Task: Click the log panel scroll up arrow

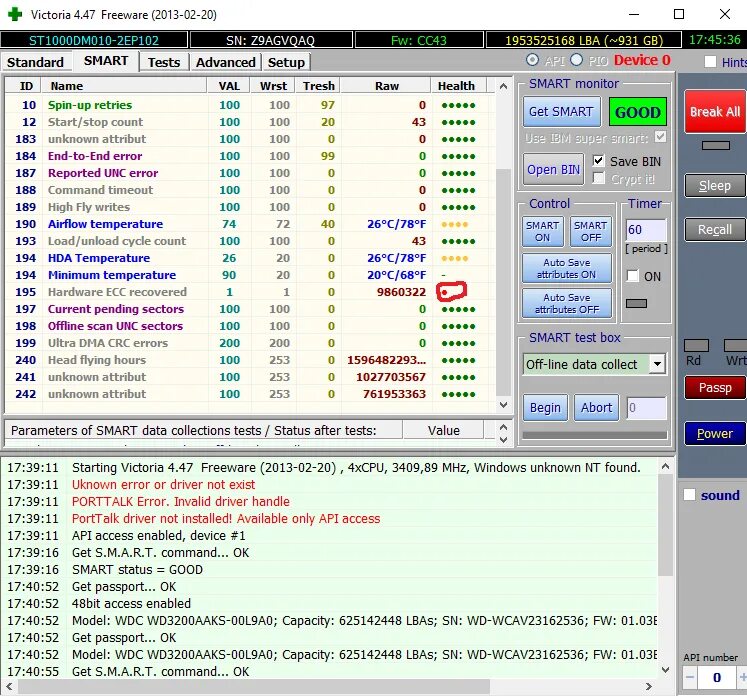Action: (666, 467)
